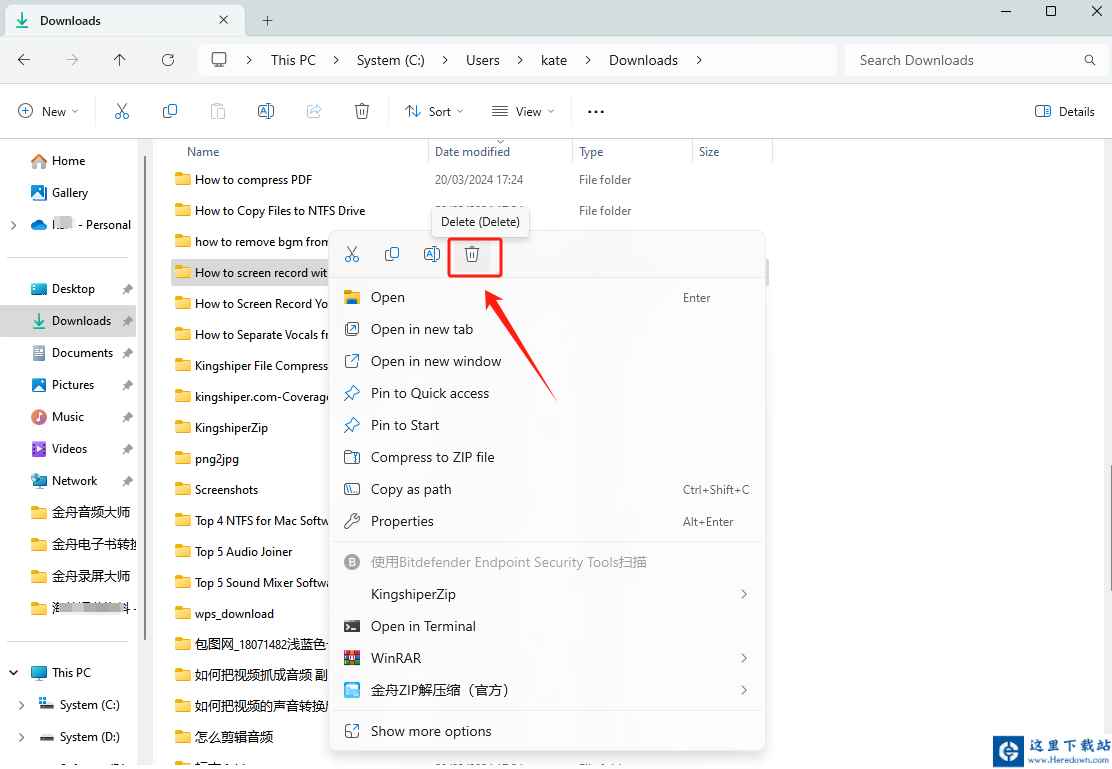This screenshot has height=769, width=1112.
Task: Choose Show more options
Action: (547, 731)
